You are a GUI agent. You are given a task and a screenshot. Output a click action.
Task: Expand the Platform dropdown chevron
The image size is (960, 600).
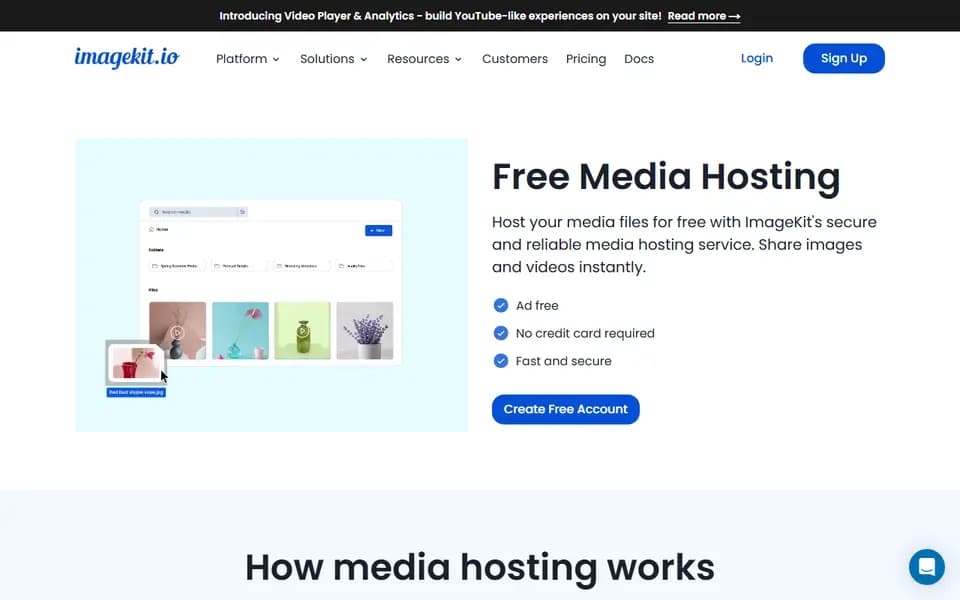coord(276,59)
